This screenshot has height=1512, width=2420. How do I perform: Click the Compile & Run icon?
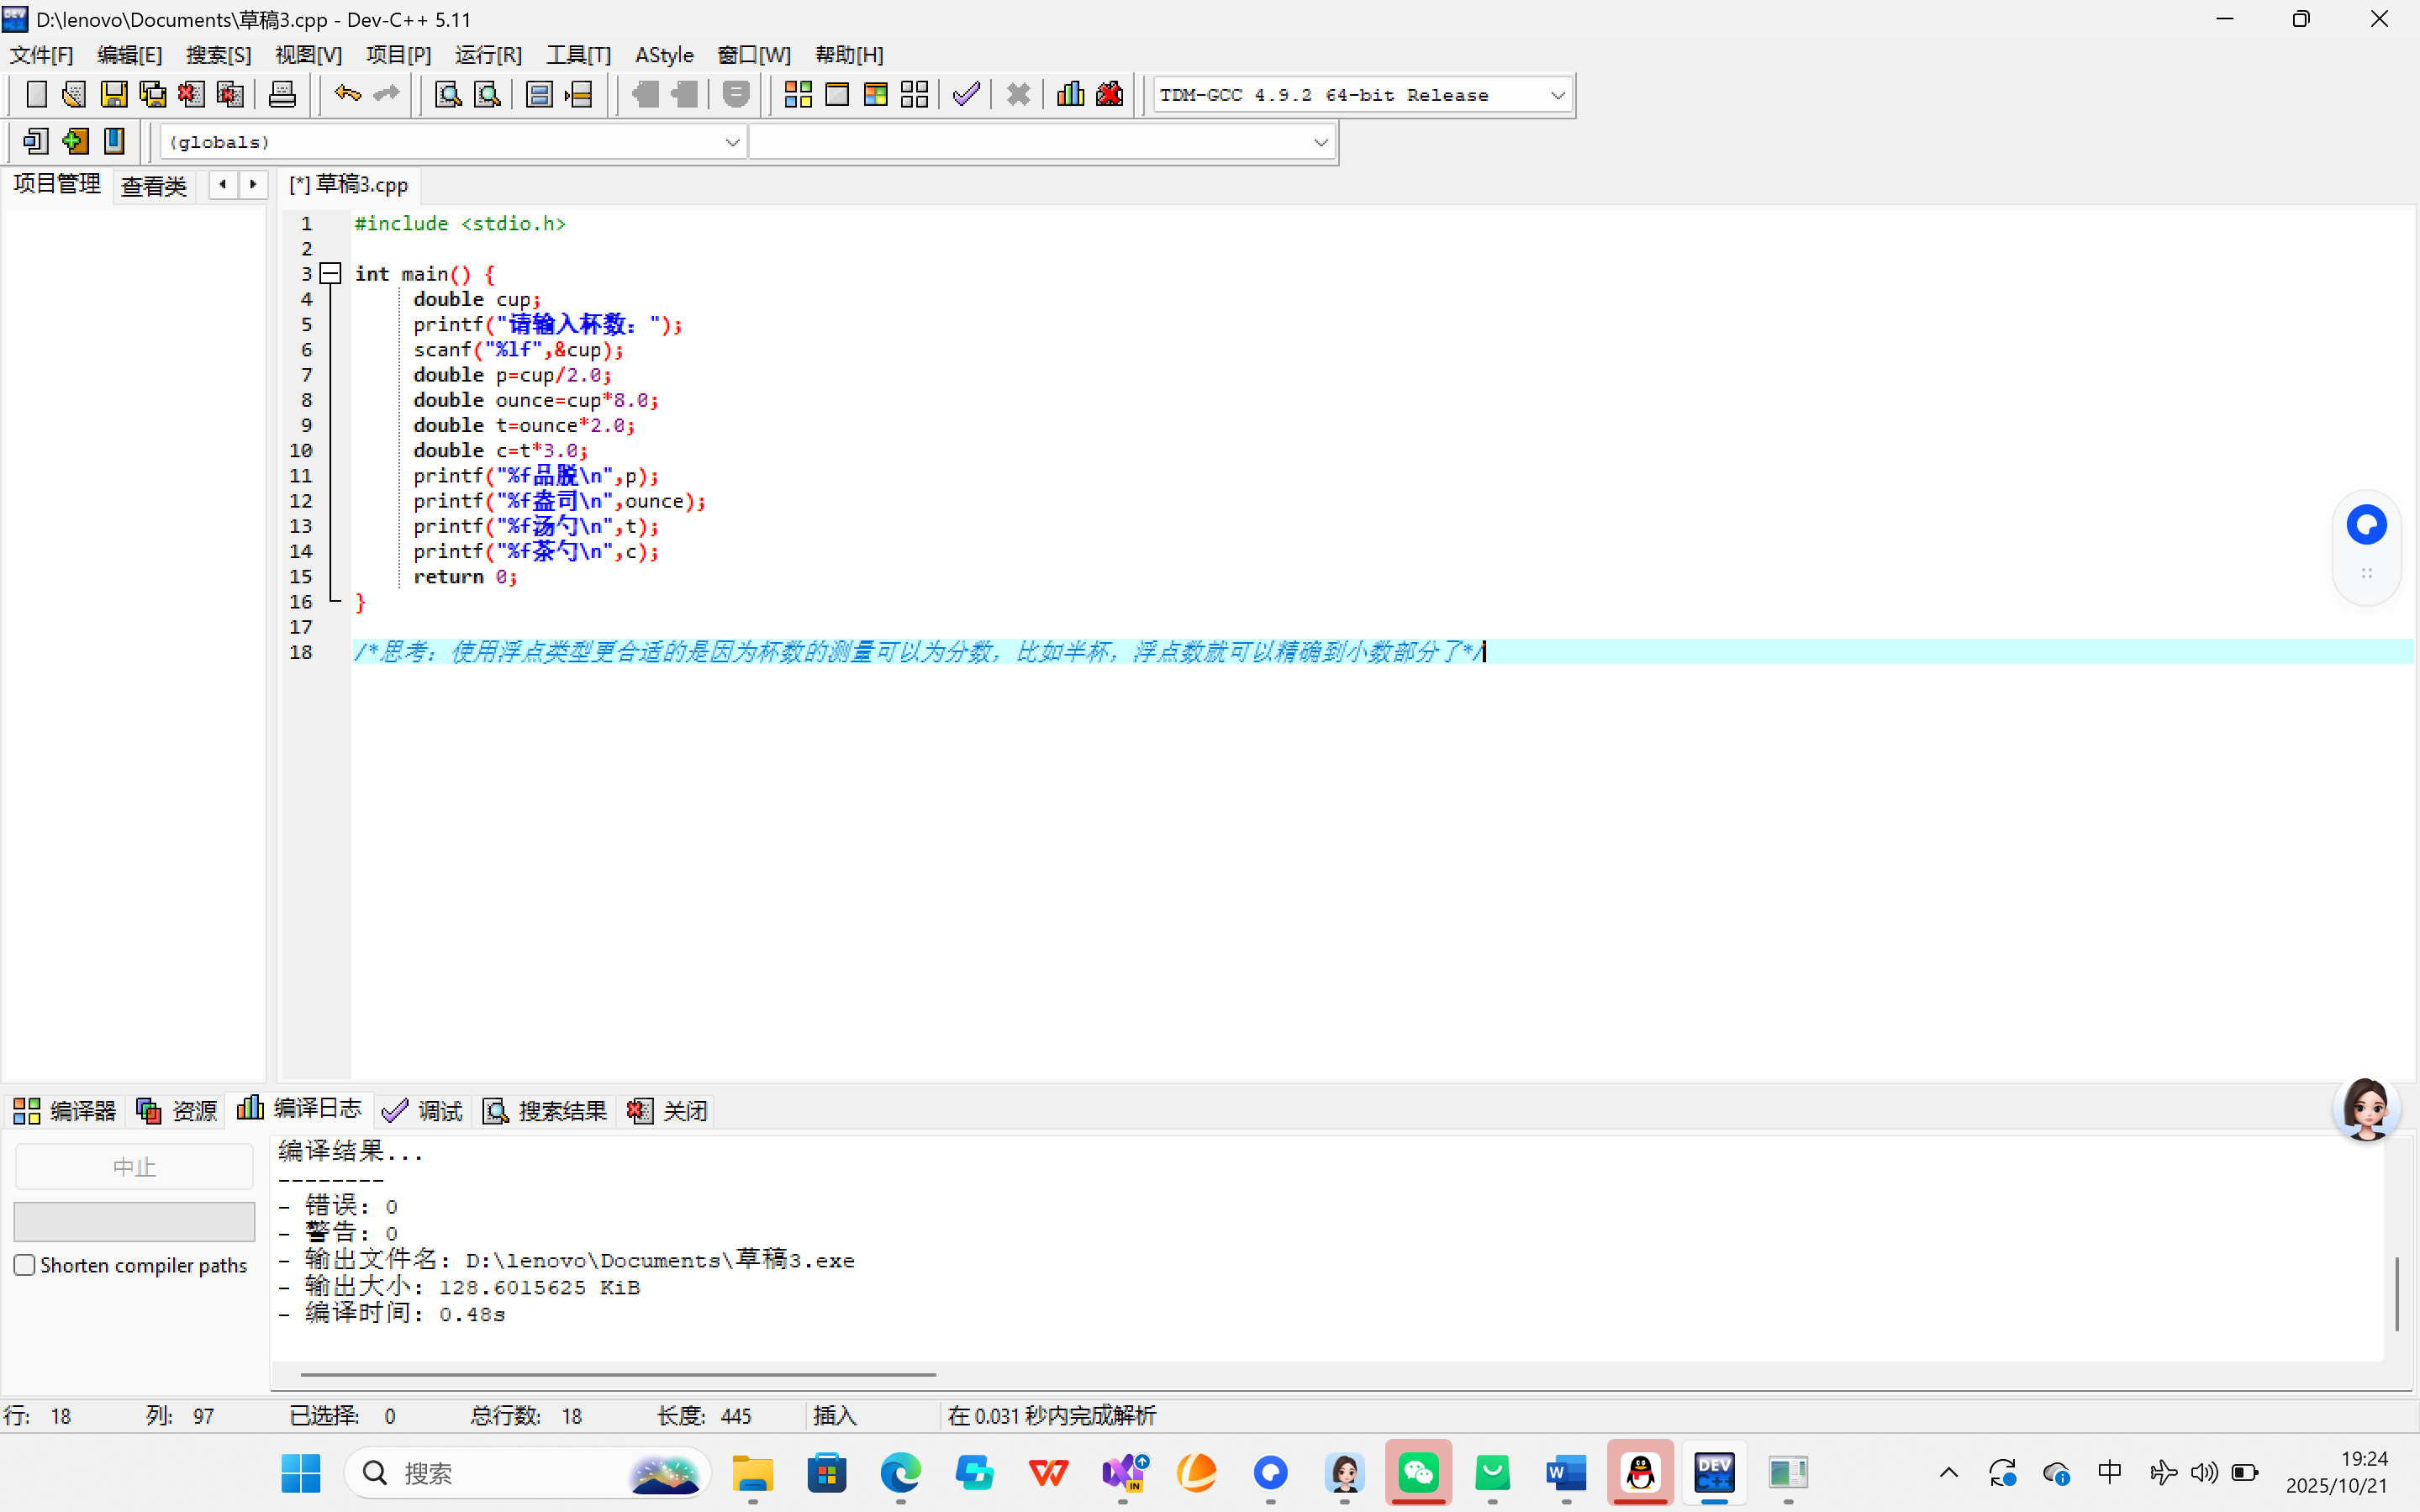point(875,95)
